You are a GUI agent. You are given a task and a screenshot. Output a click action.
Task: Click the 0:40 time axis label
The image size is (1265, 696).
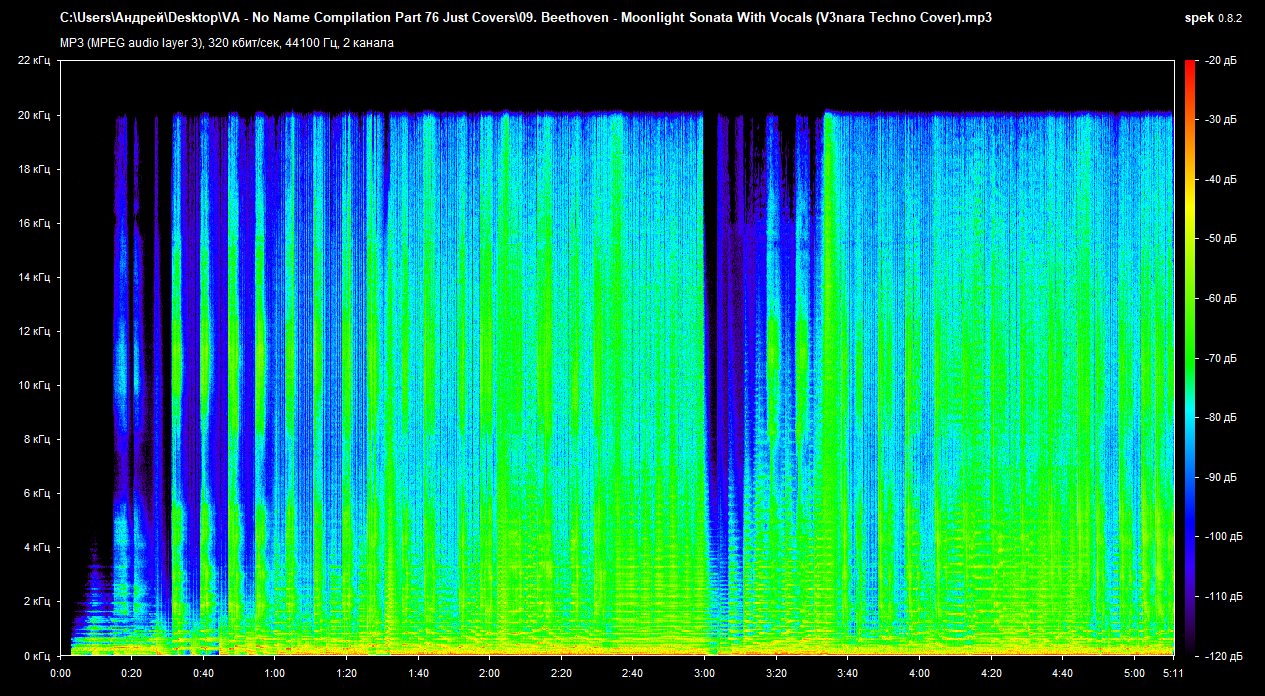[203, 673]
